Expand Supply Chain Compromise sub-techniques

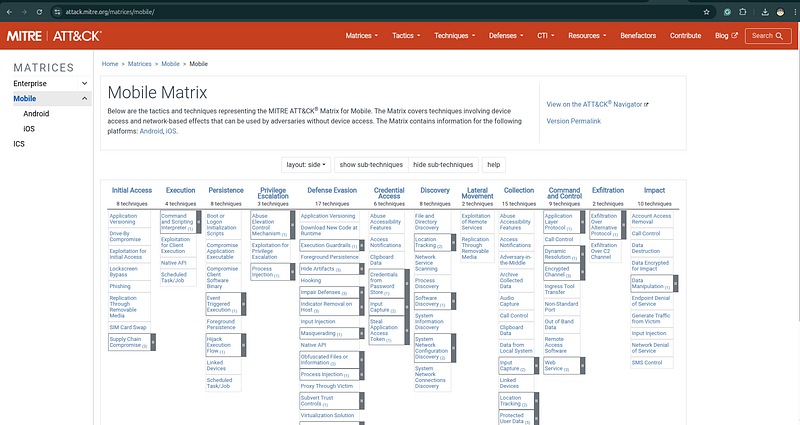[x=153, y=342]
